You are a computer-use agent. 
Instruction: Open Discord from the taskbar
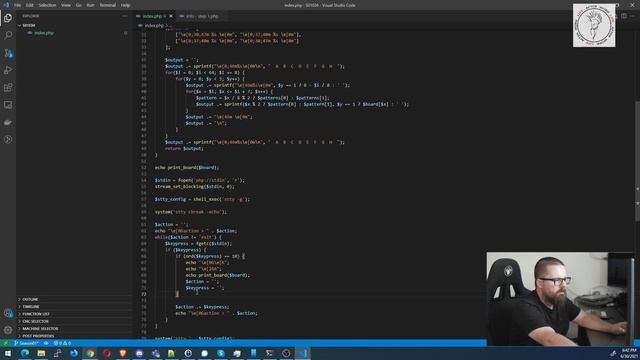click(x=139, y=353)
